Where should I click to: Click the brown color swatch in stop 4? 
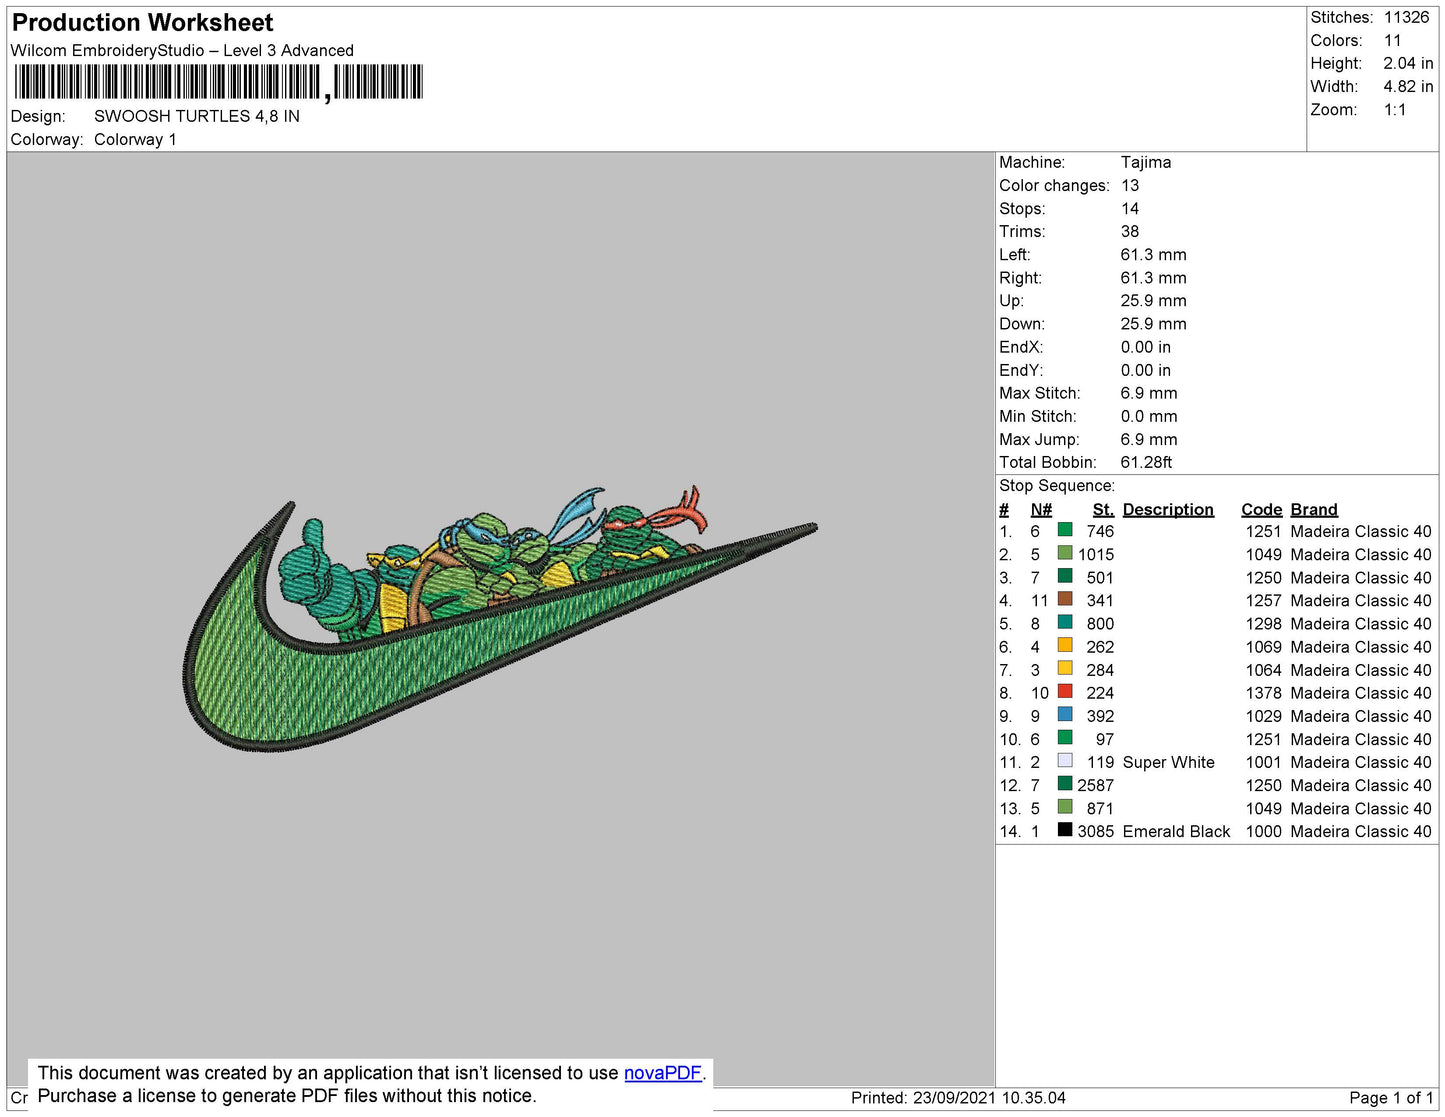click(1065, 600)
